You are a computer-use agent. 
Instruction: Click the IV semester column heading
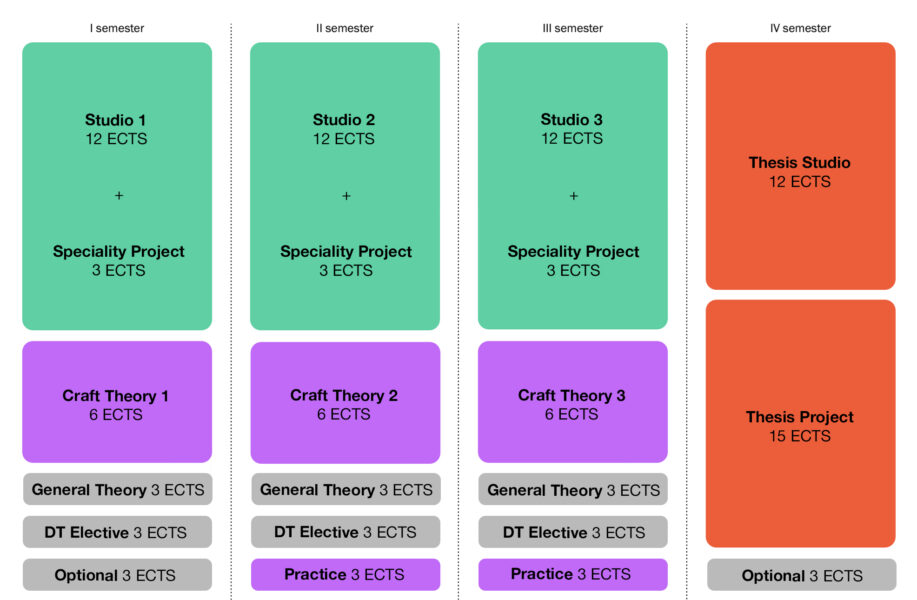coord(800,28)
